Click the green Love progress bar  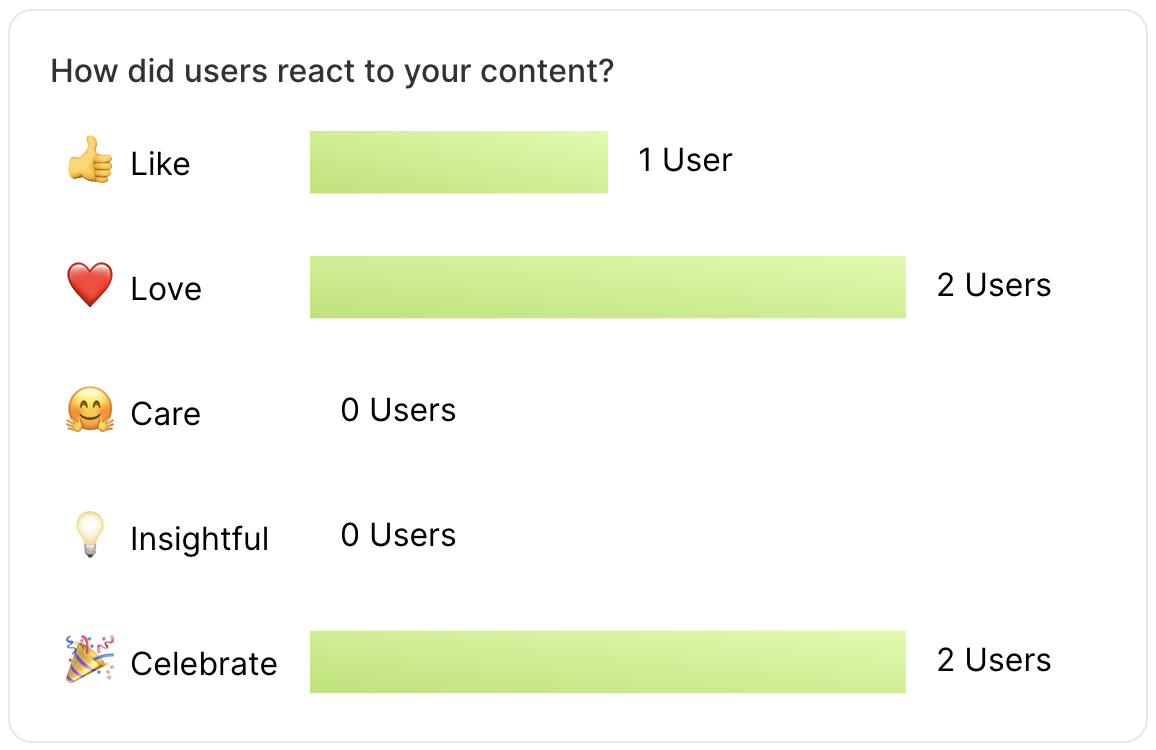tap(607, 287)
